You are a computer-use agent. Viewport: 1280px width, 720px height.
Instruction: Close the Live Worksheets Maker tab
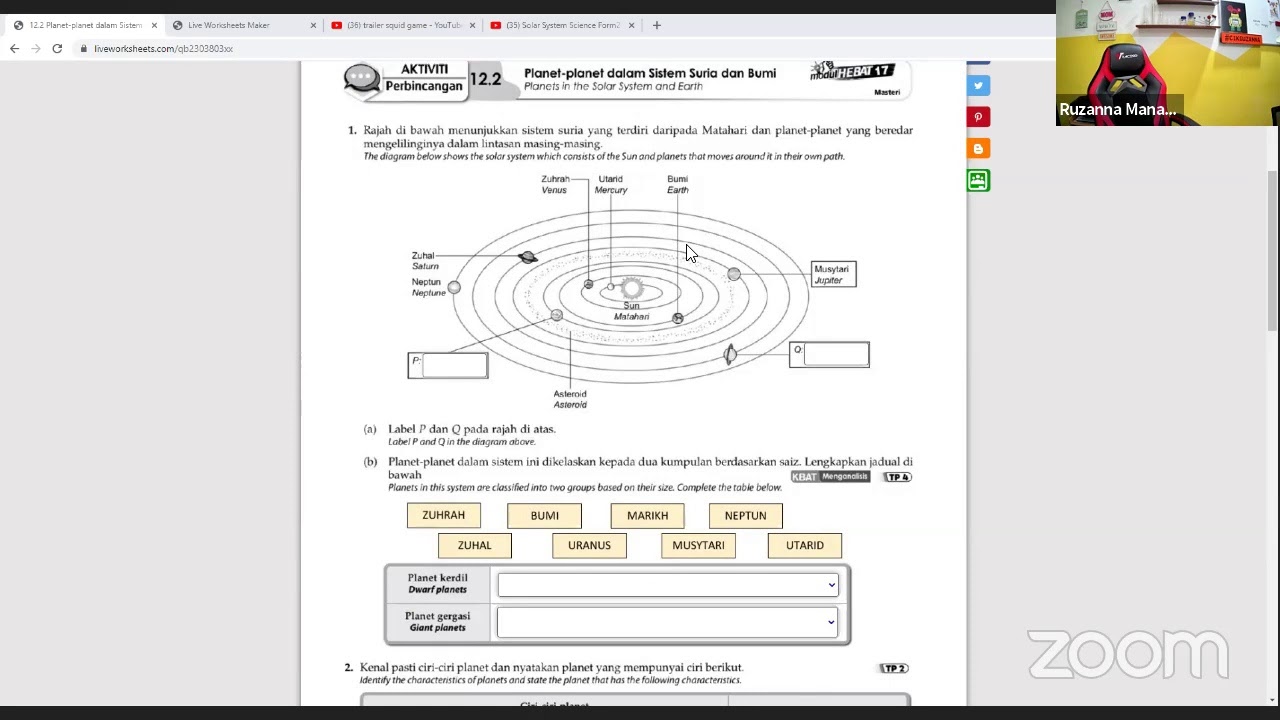[313, 25]
